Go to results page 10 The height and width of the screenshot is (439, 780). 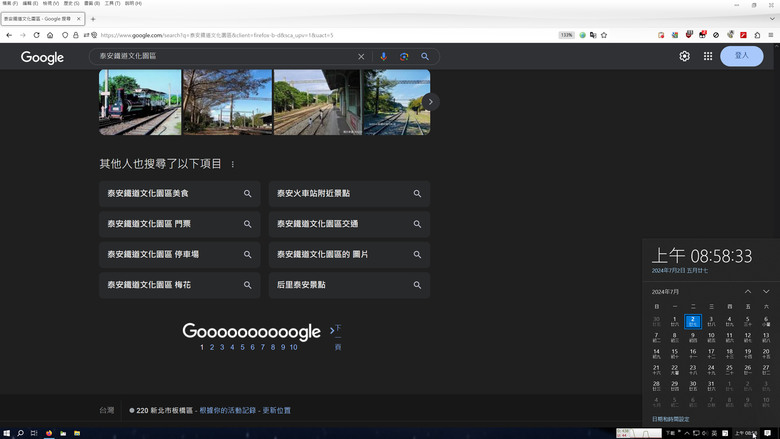293,347
